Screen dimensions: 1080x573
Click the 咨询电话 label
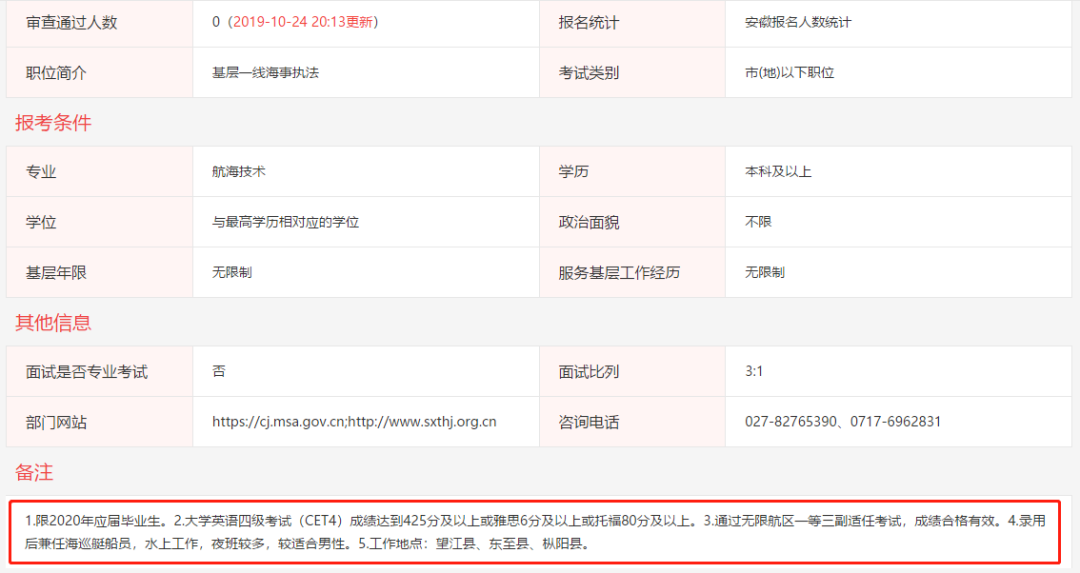click(589, 422)
